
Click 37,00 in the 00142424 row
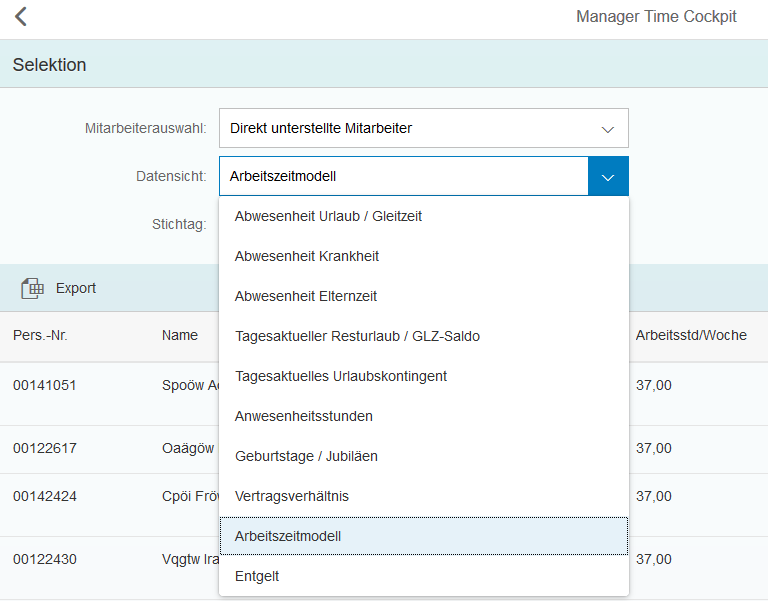click(653, 496)
